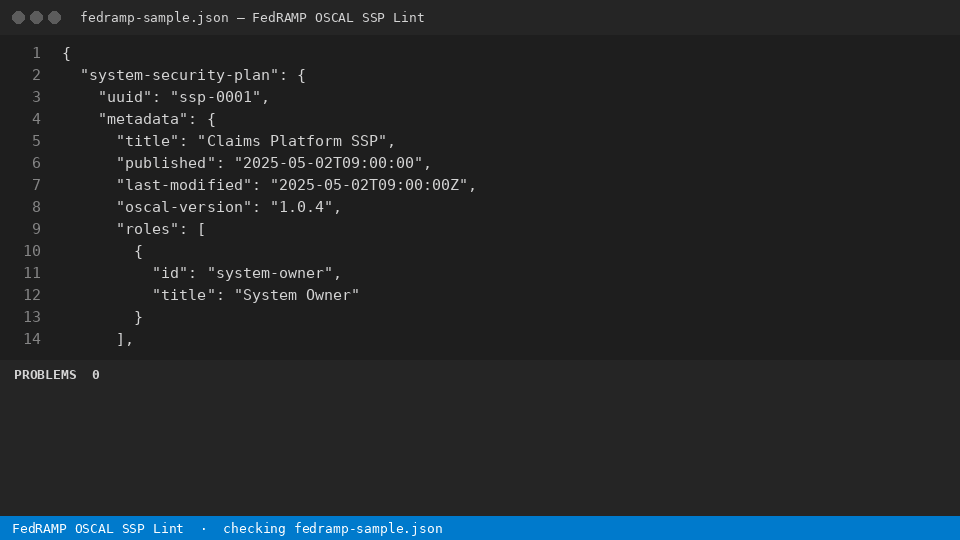
Task: Click the "2025-05-02T09:00:00" published value
Action: 329,163
